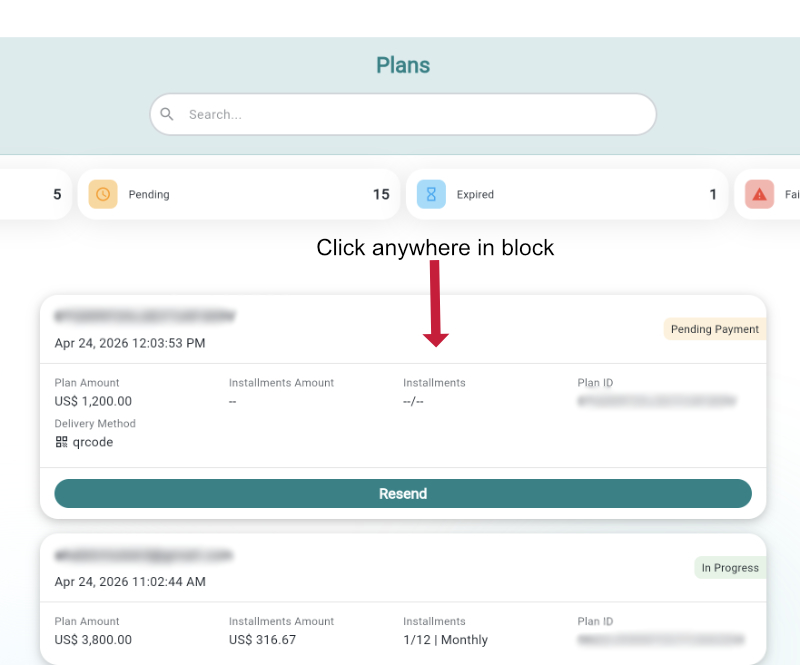Click the Pending clock icon
This screenshot has height=665, width=800.
point(103,194)
